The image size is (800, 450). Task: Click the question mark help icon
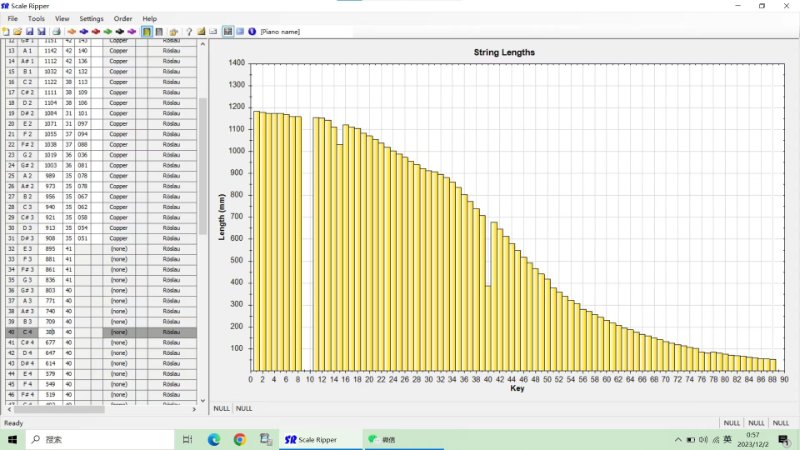point(188,31)
